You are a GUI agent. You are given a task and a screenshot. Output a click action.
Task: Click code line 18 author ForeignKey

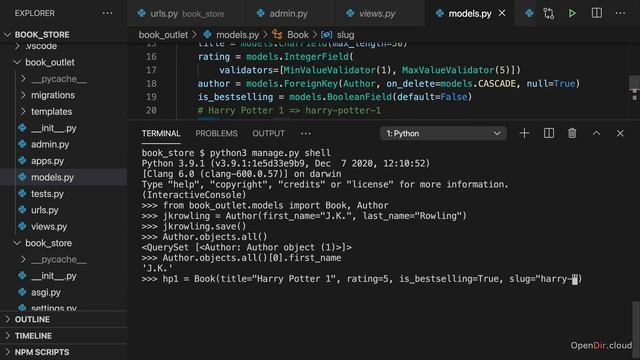pos(389,84)
